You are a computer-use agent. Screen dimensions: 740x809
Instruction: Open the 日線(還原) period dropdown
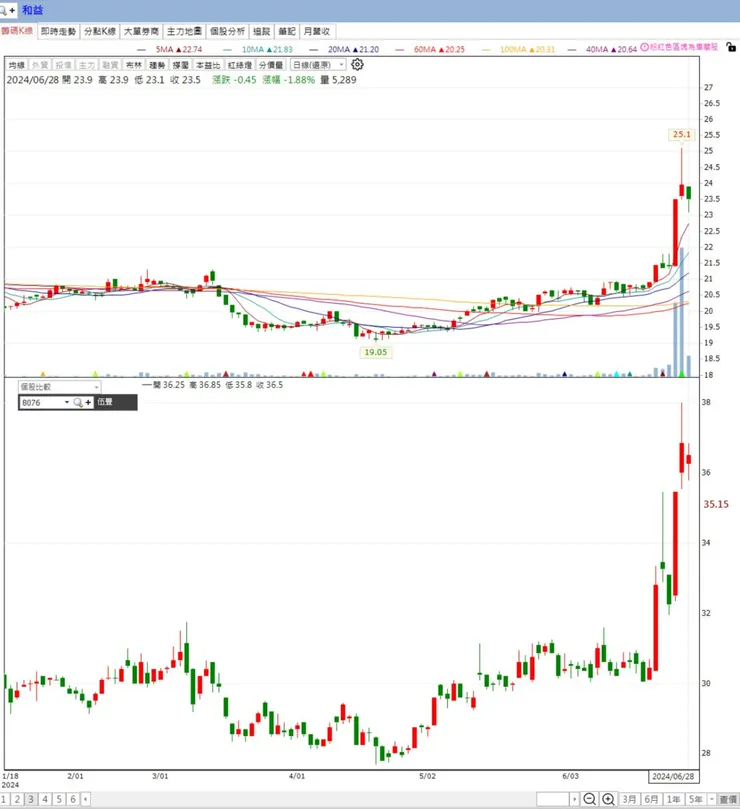[318, 65]
